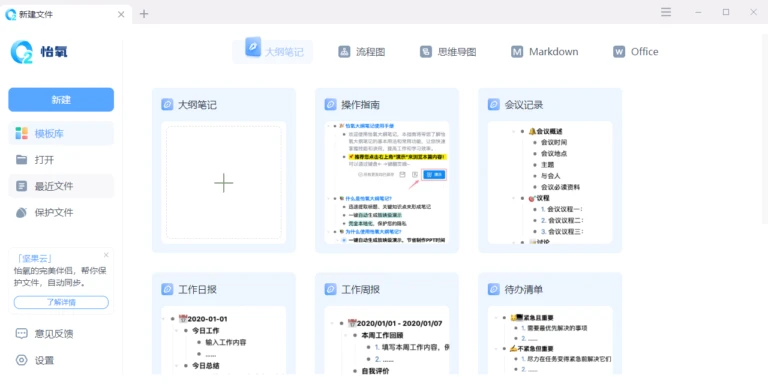Switch to the Office tab
This screenshot has width=768, height=384.
[635, 52]
